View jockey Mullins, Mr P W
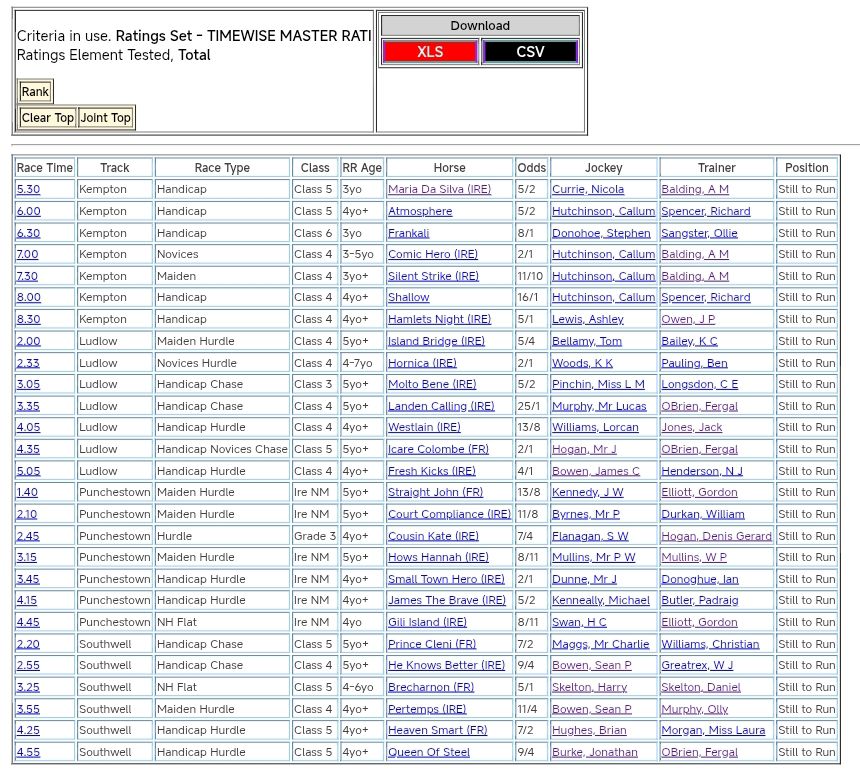This screenshot has width=860, height=779. [x=593, y=557]
